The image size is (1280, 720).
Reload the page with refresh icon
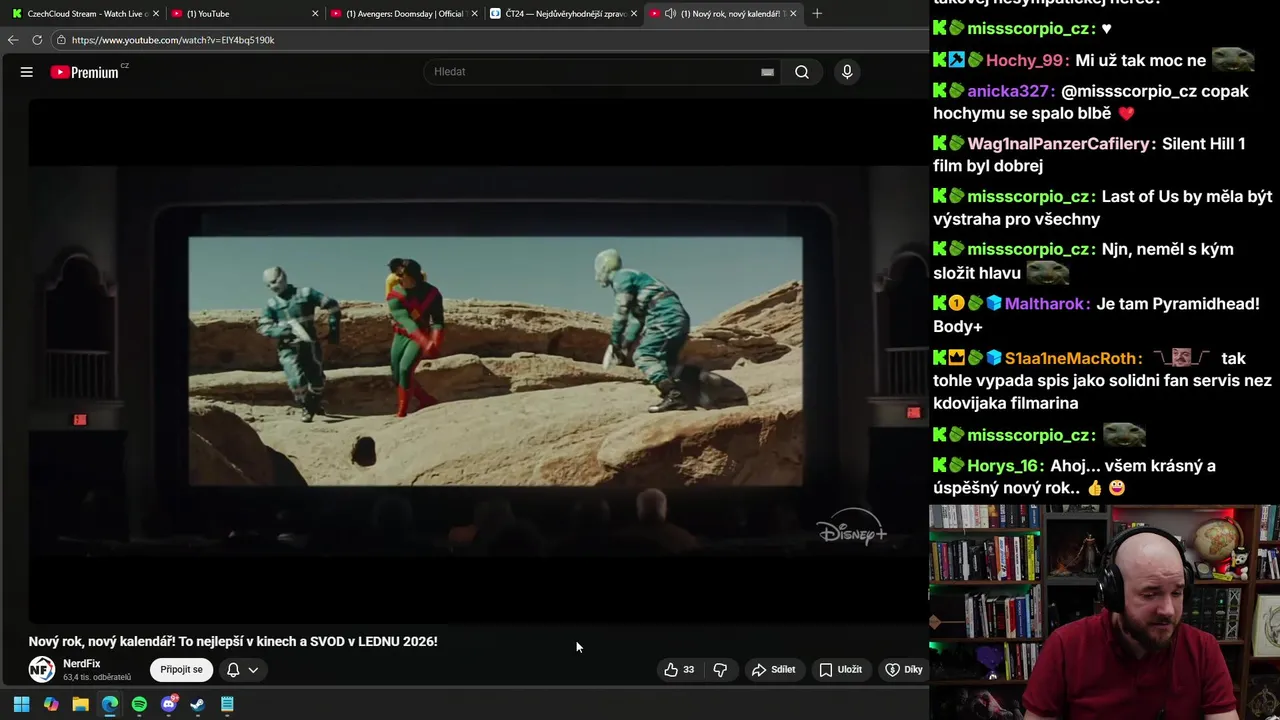[37, 40]
